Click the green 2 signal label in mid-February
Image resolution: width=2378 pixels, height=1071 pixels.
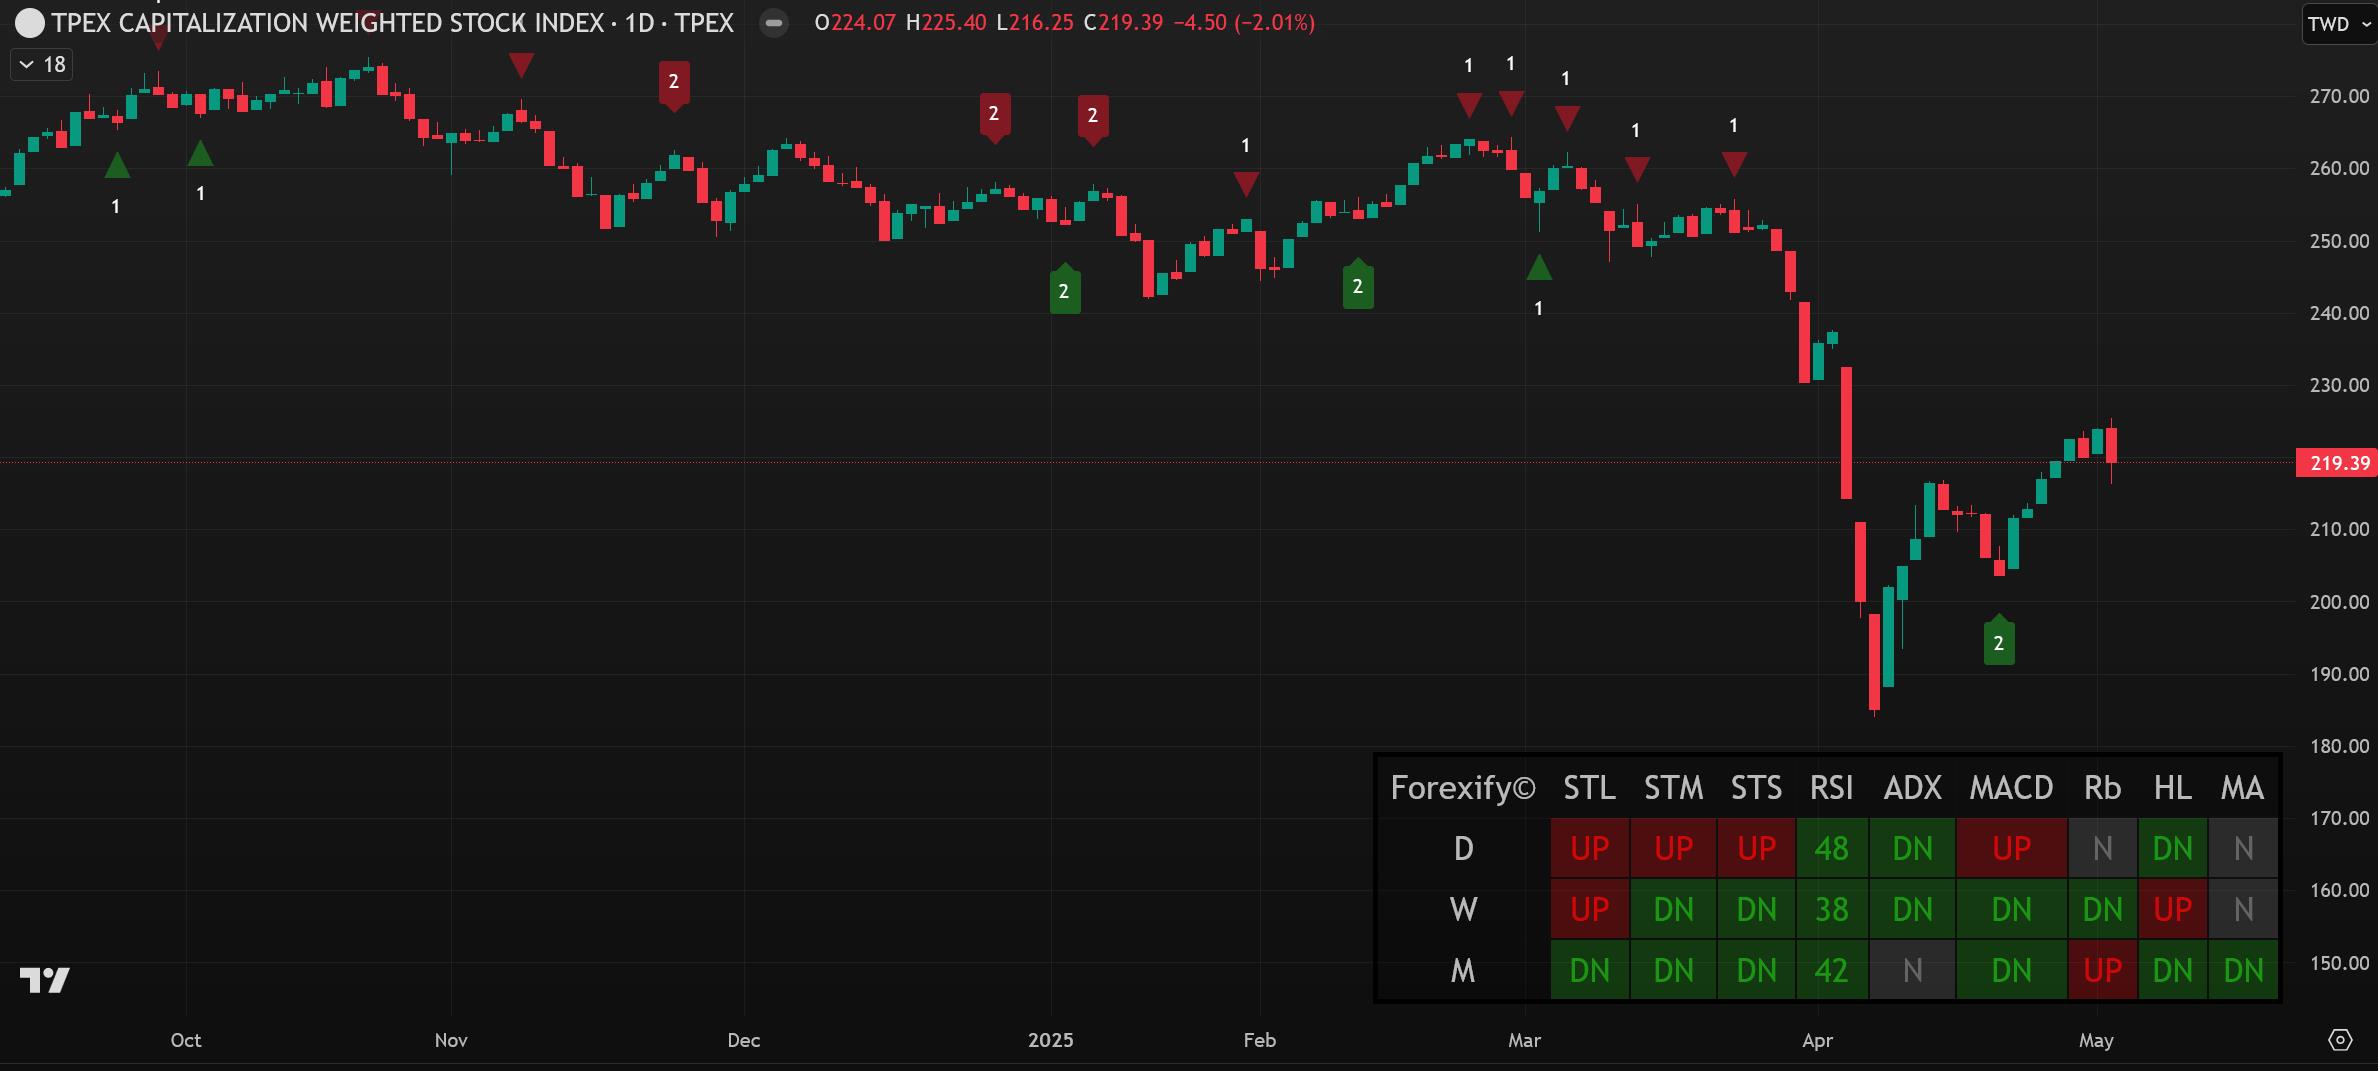click(1357, 287)
